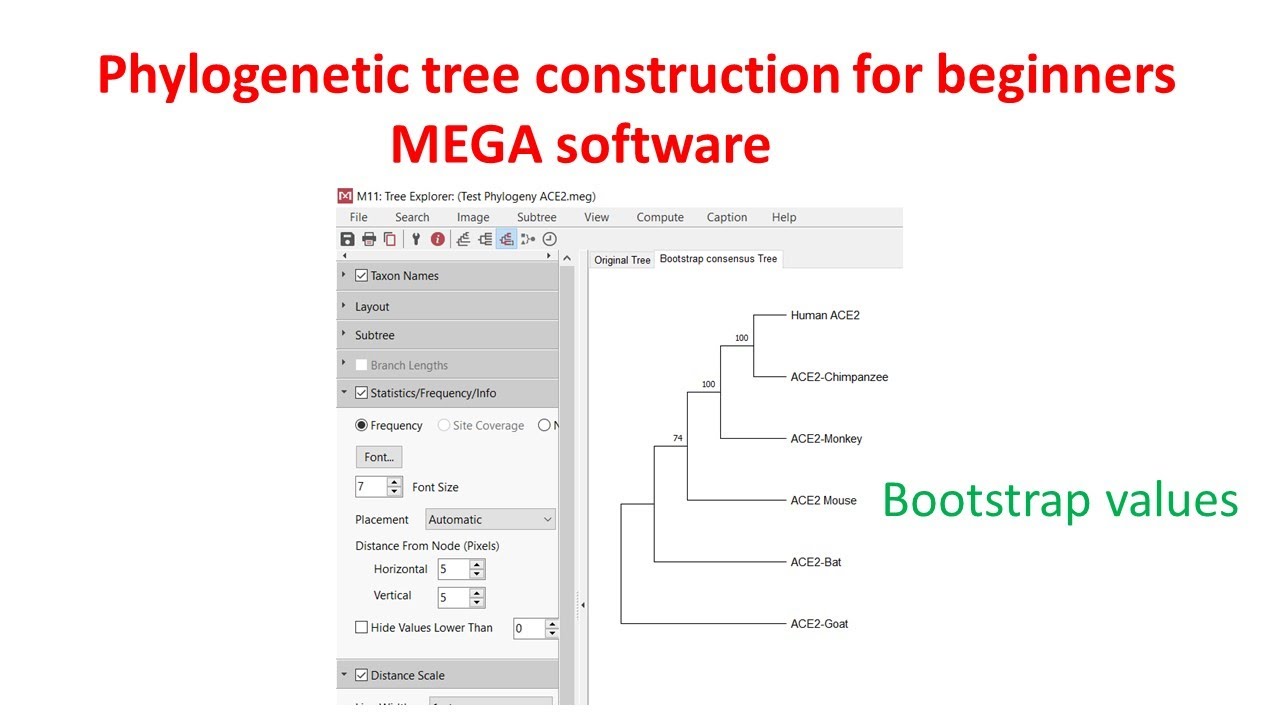Click the right arrow of the horizontal scrollbar
Screen dimensions: 1280x720
click(549, 256)
